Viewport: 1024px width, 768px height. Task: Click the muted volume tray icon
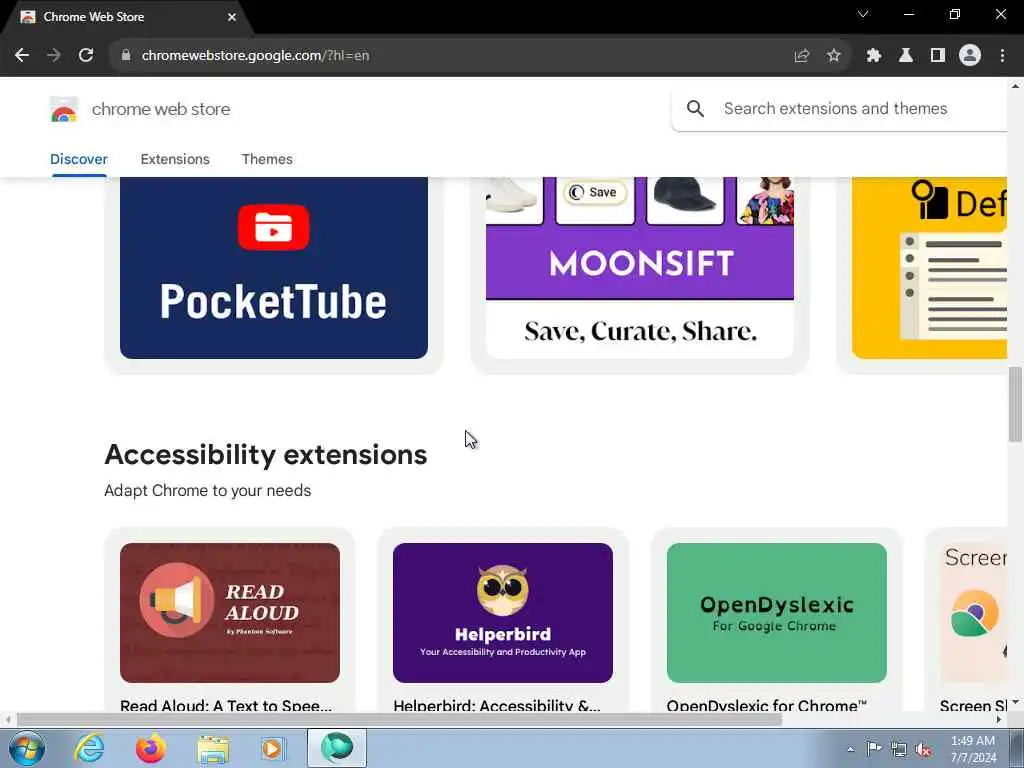coord(923,750)
